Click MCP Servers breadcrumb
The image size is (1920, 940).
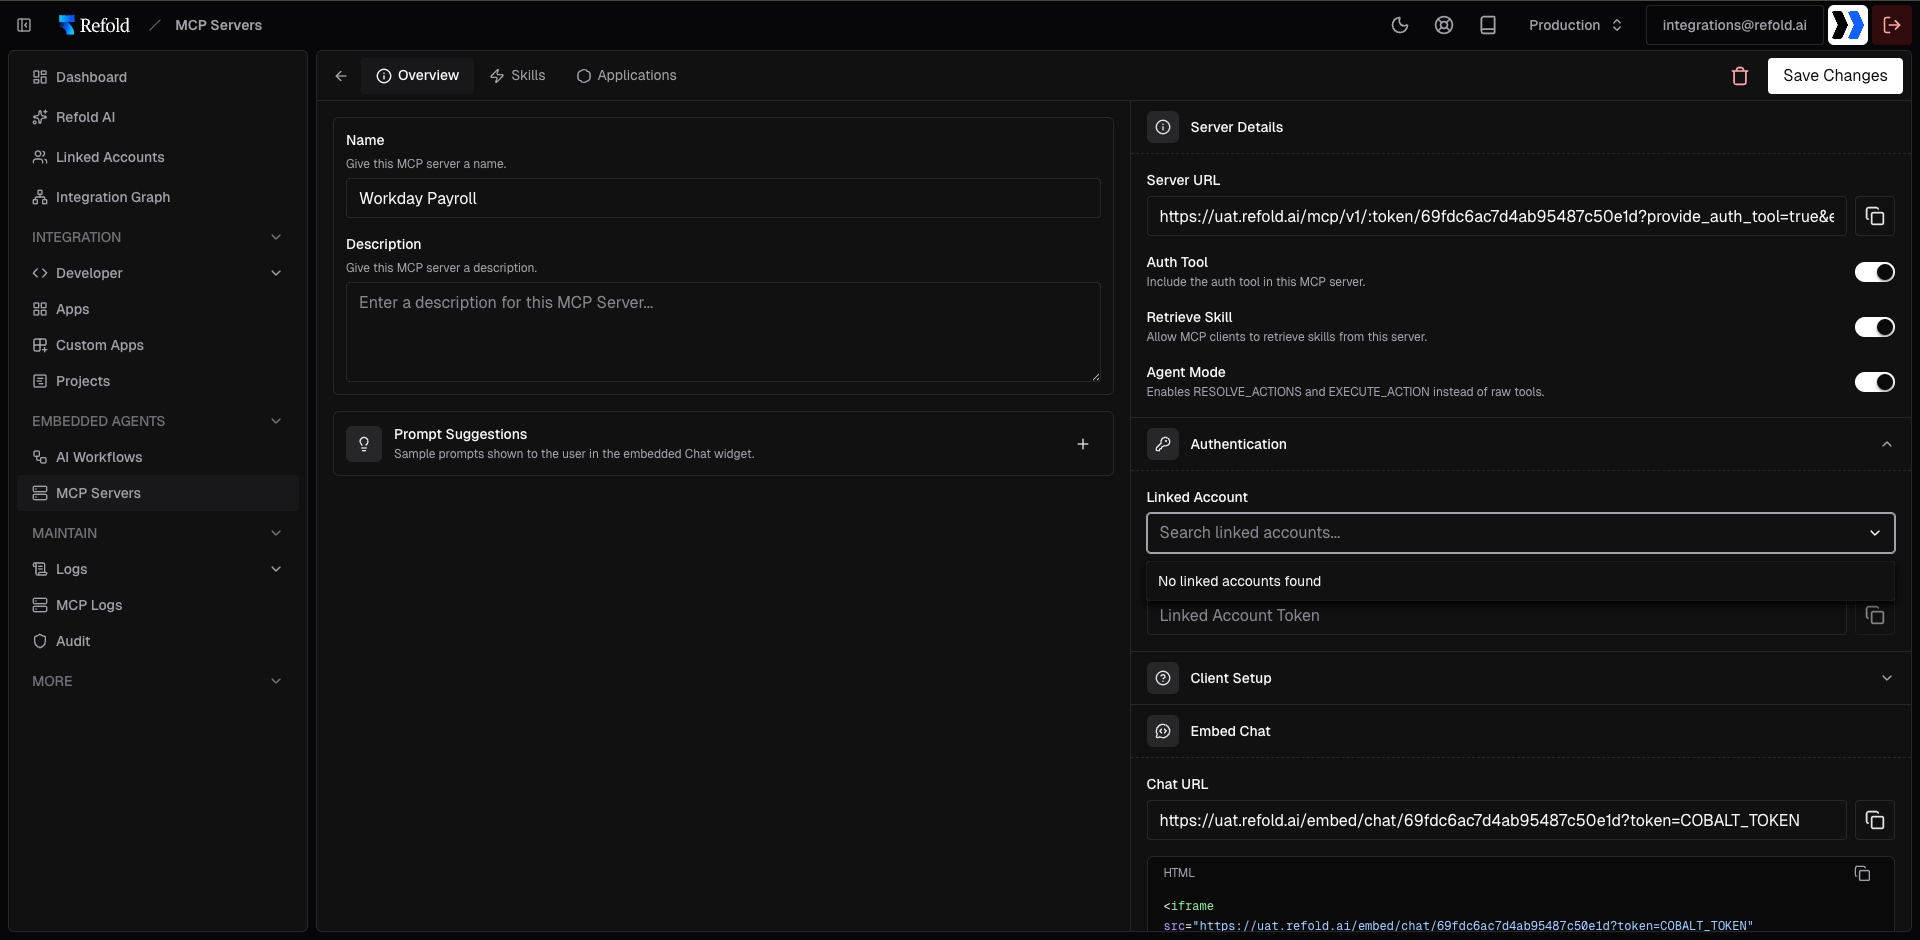[218, 25]
